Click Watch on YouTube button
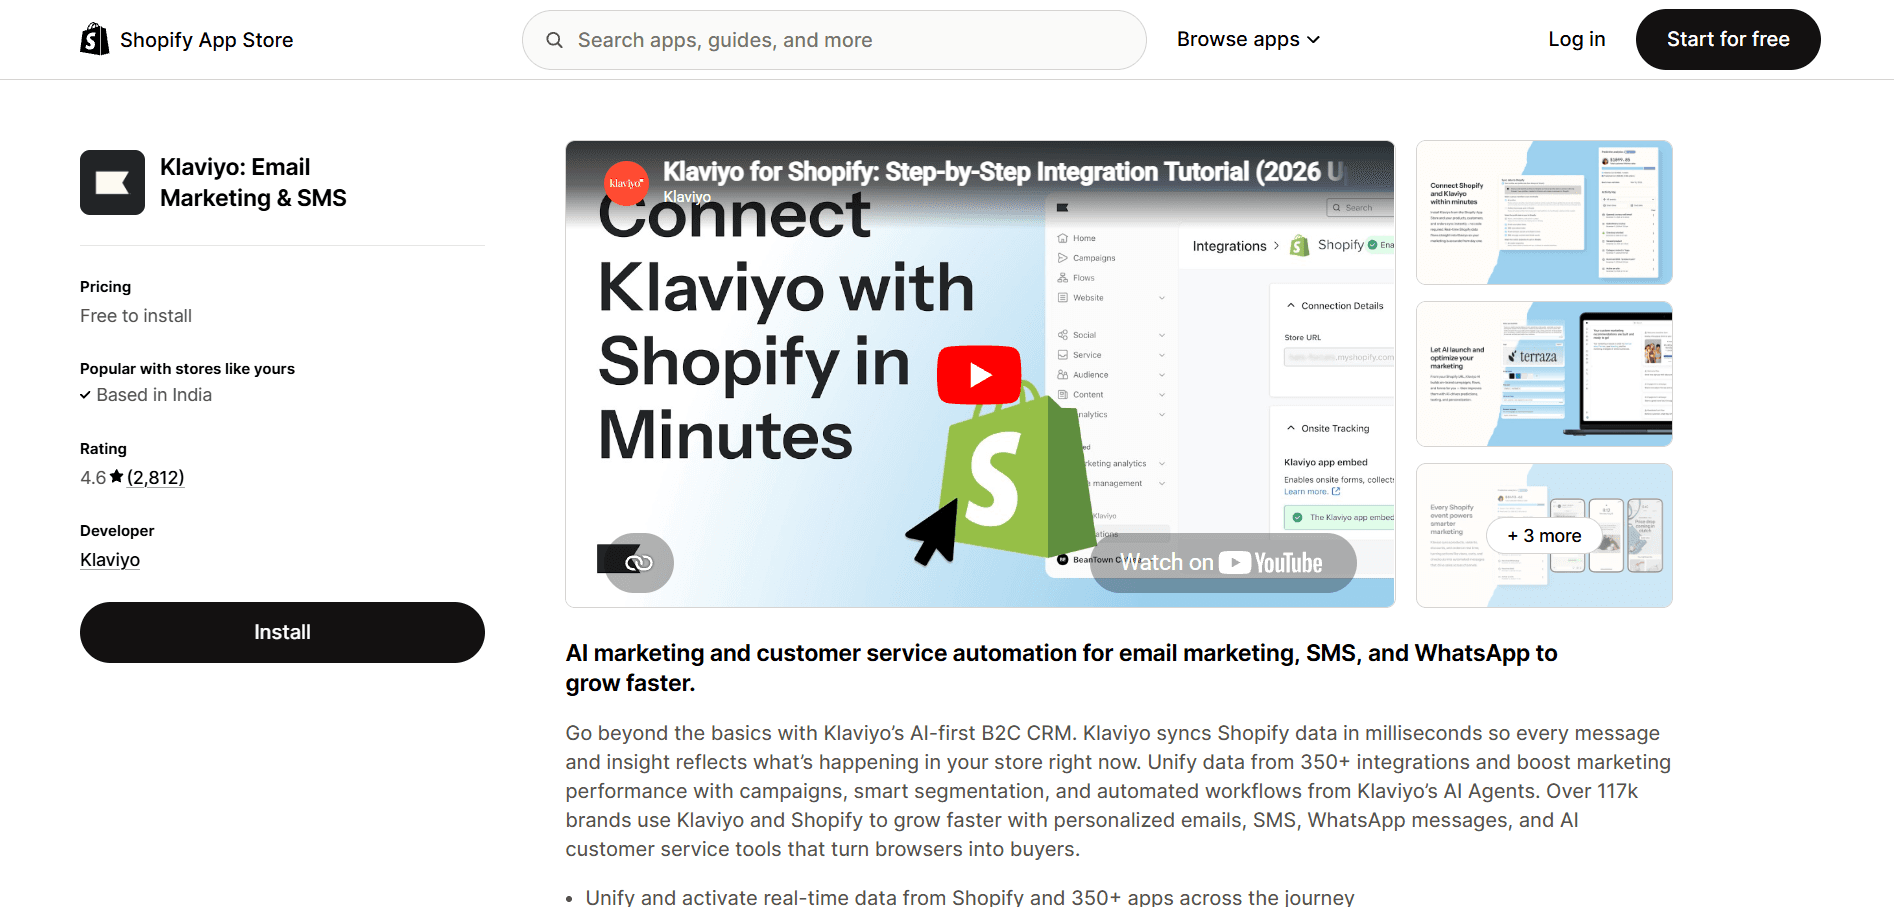Viewport: 1894px width, 907px height. [1223, 563]
